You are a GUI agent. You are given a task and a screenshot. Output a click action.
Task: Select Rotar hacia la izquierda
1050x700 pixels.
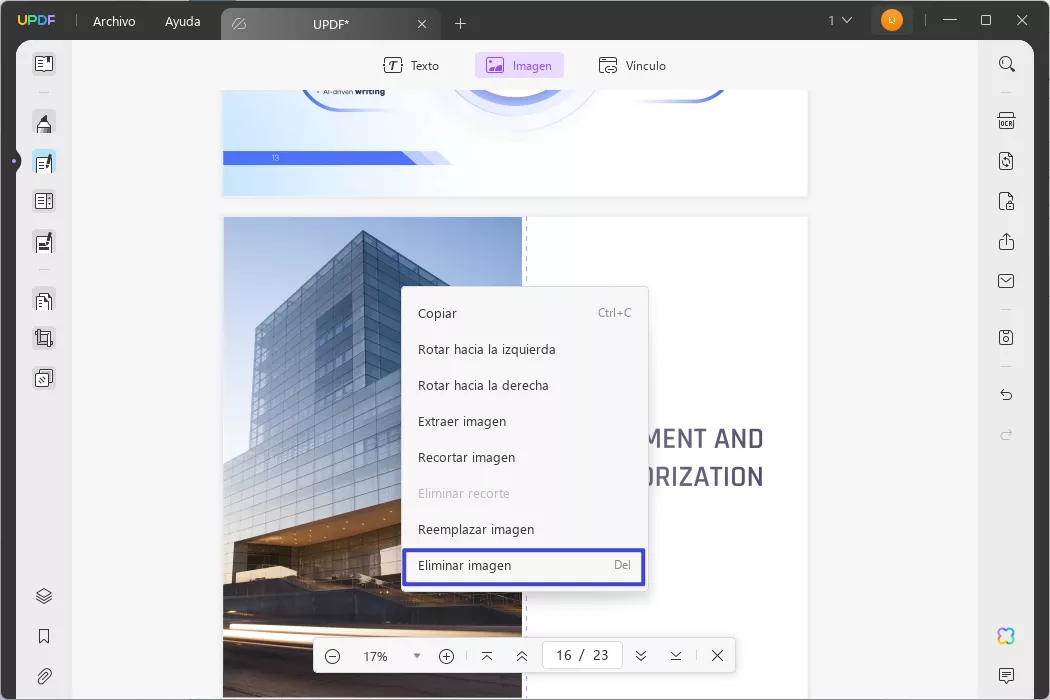point(524,349)
